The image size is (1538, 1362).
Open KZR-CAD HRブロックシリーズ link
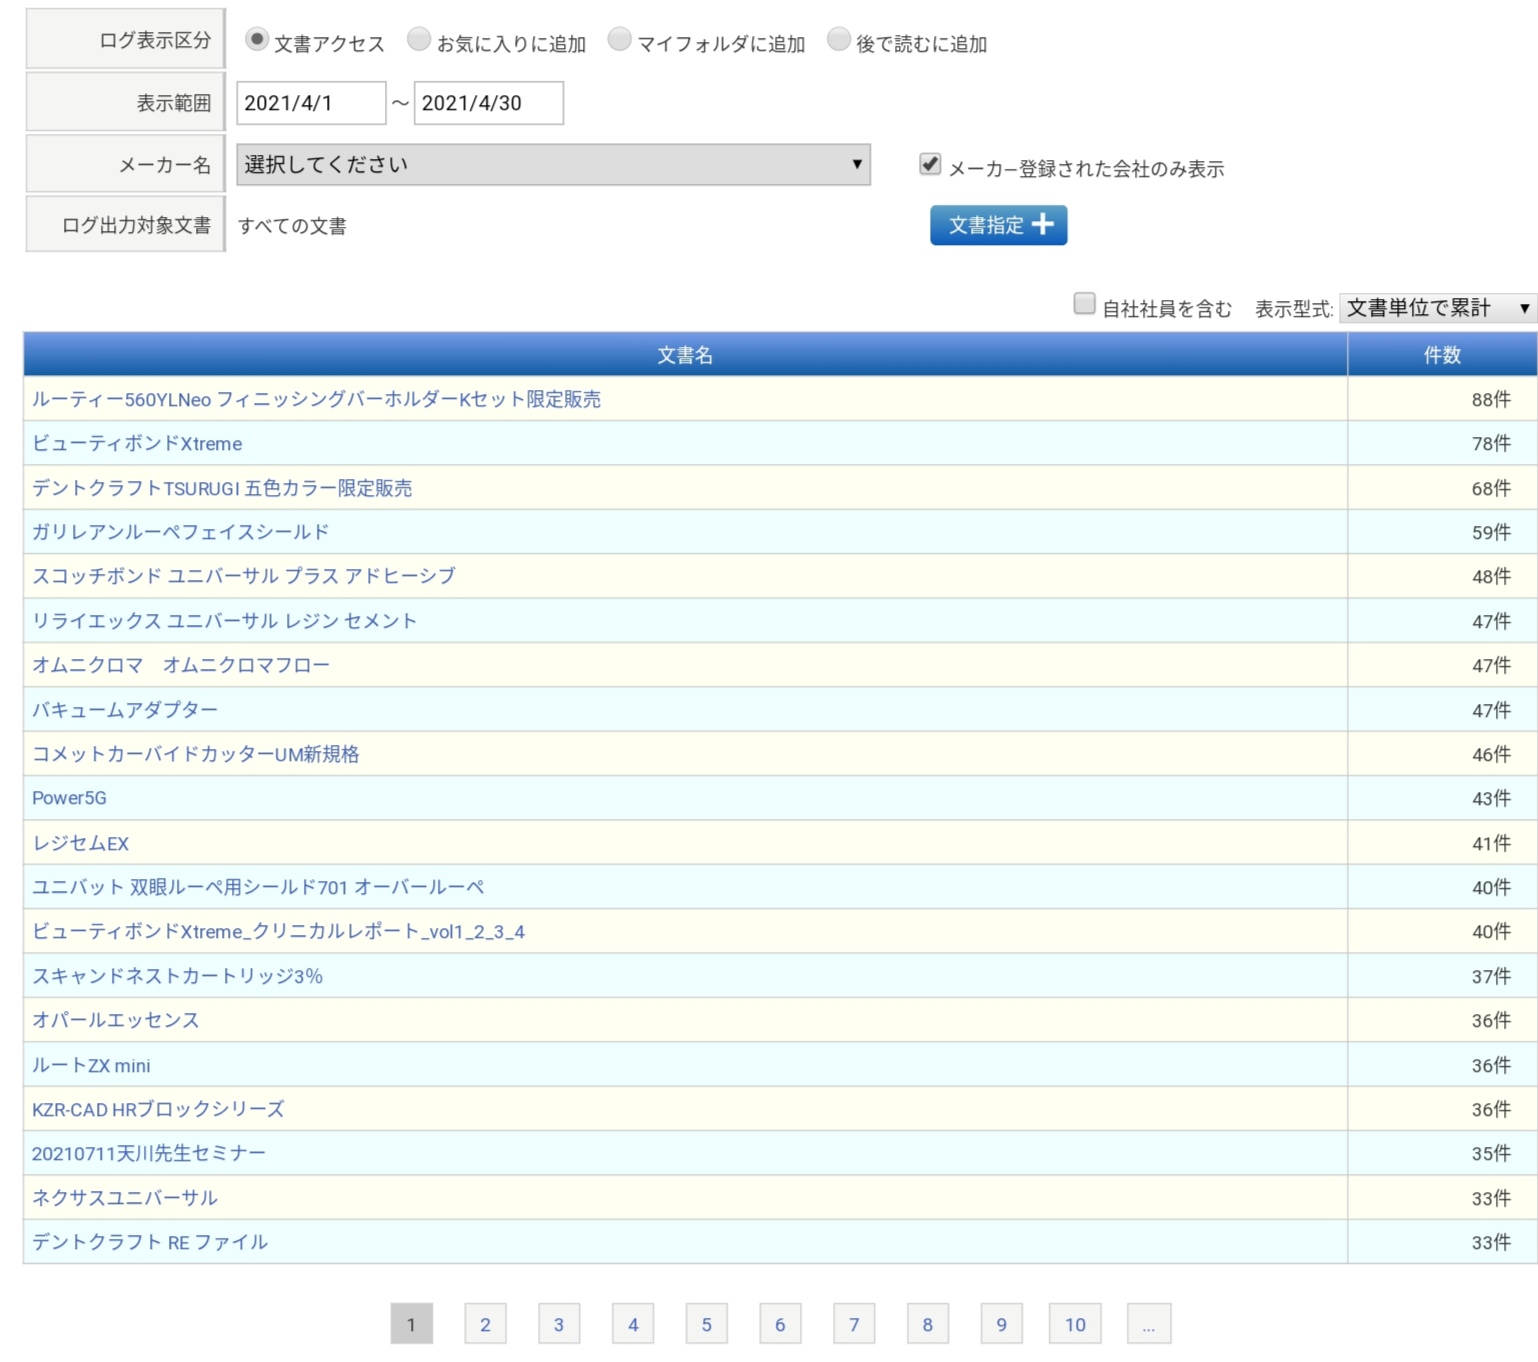point(158,1109)
